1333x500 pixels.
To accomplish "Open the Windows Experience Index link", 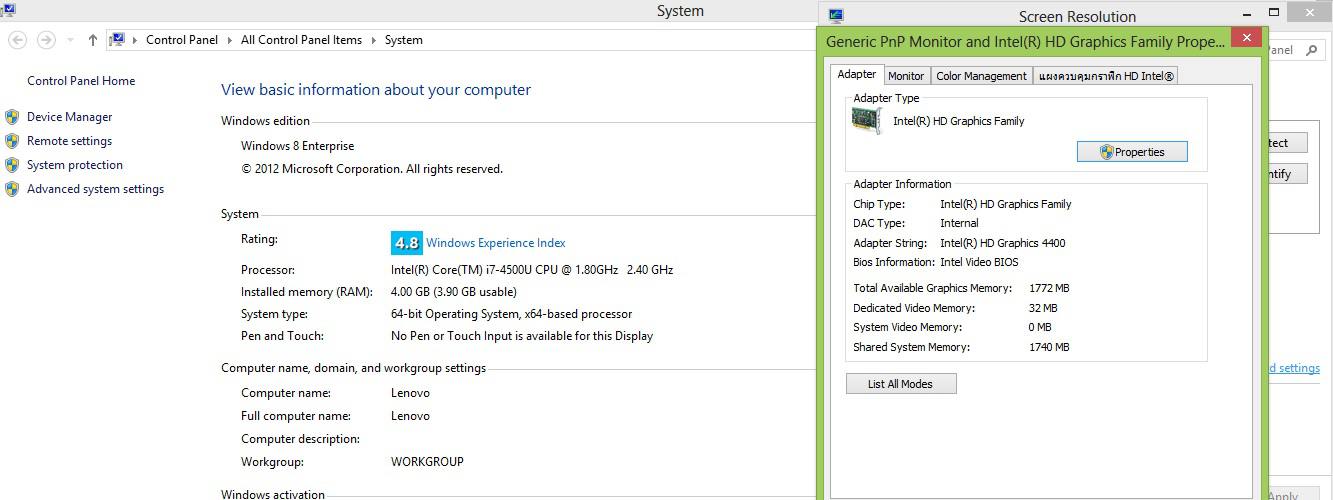I will [495, 242].
